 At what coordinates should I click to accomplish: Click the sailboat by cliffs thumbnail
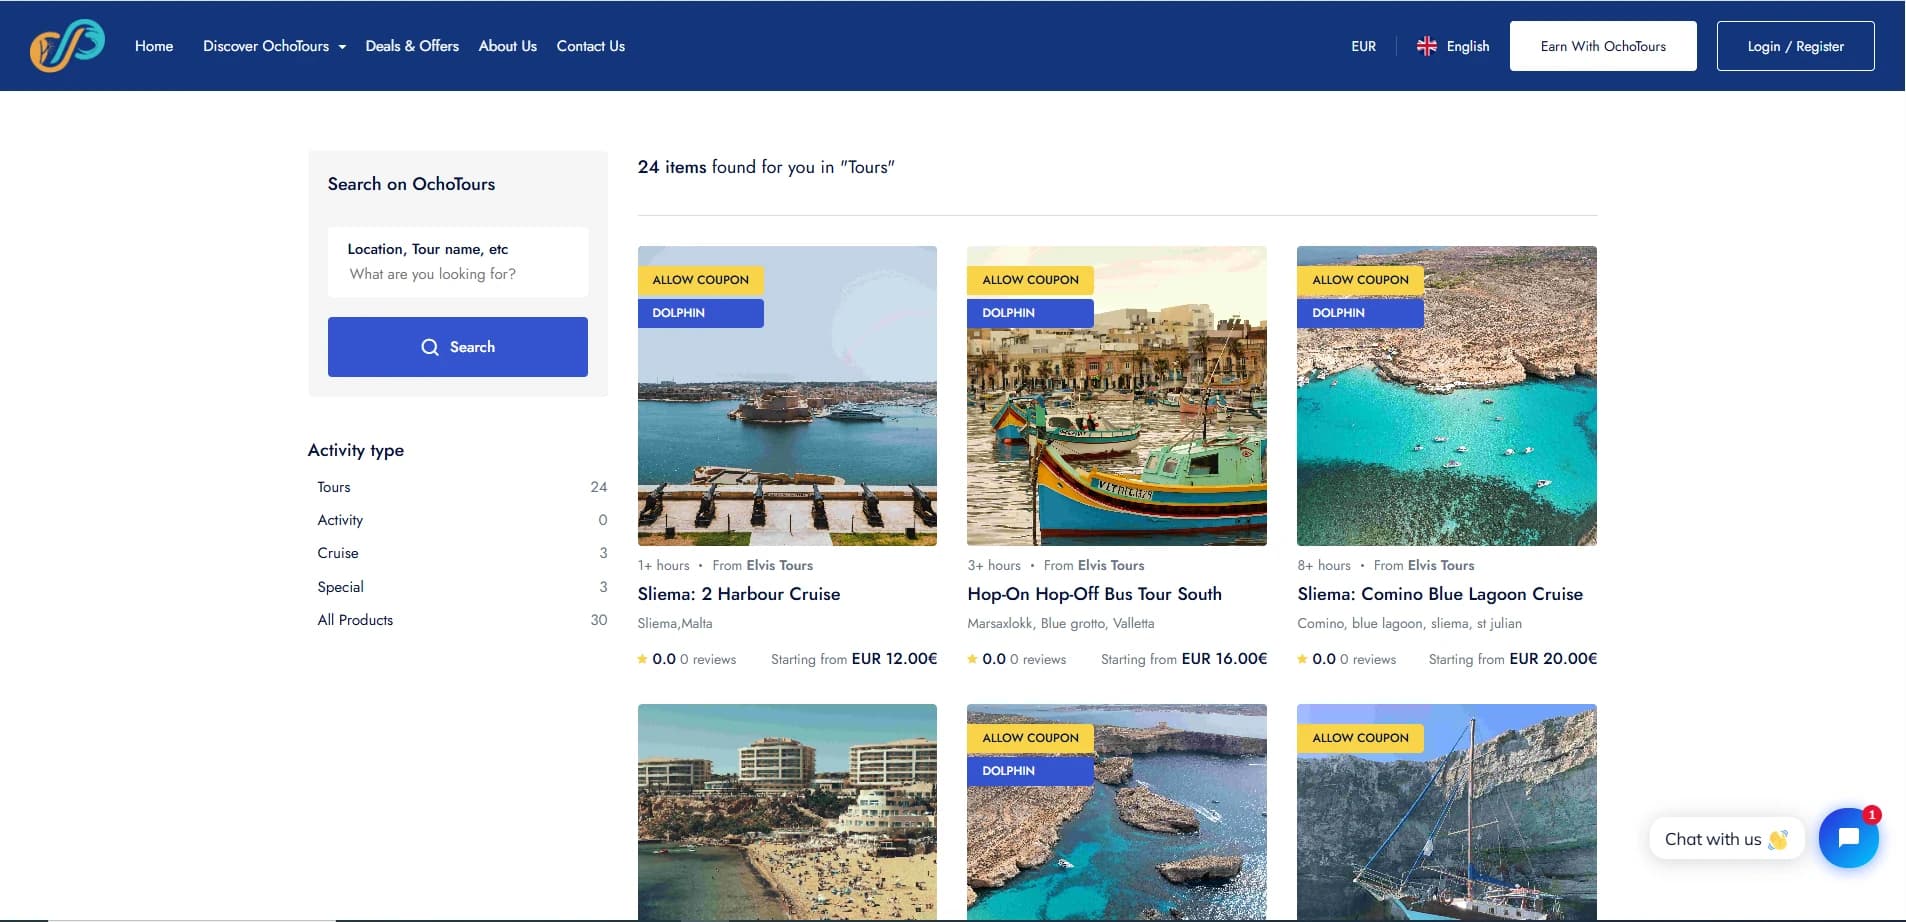point(1447,812)
